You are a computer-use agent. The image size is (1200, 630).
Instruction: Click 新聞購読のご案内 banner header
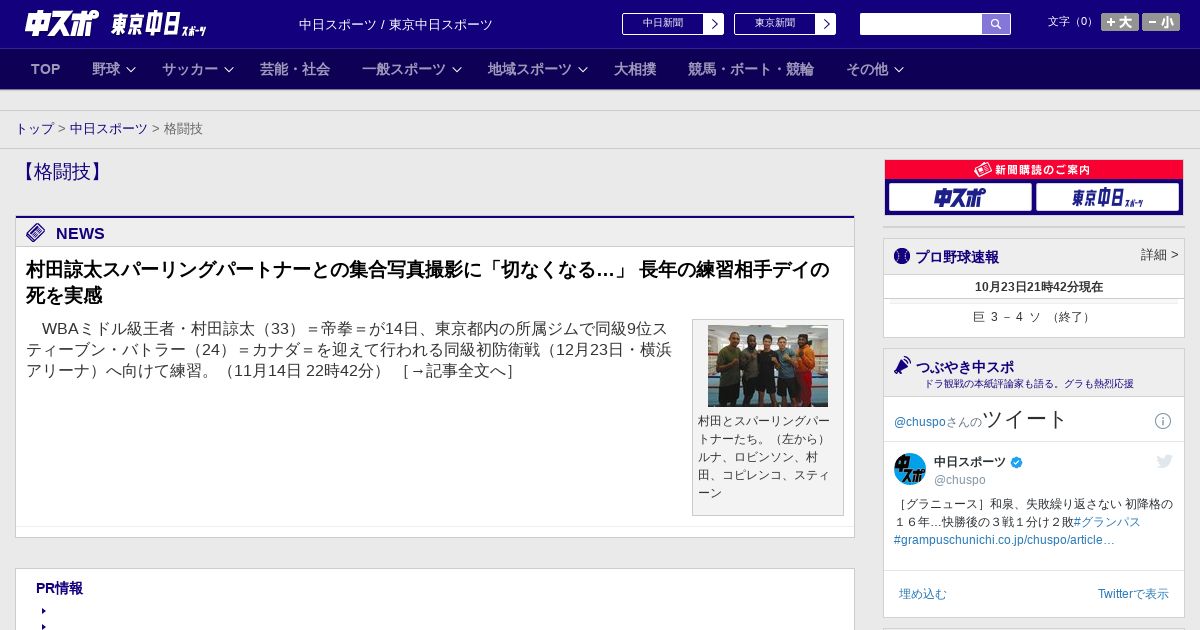point(1034,170)
